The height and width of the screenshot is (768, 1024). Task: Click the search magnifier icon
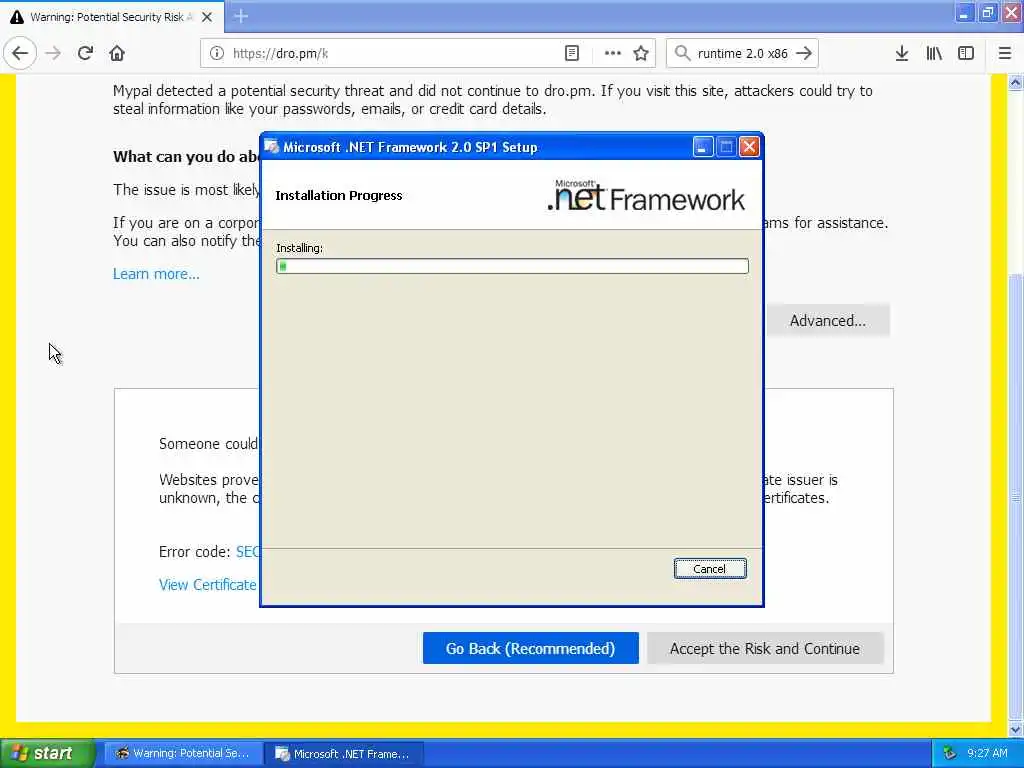(x=682, y=54)
